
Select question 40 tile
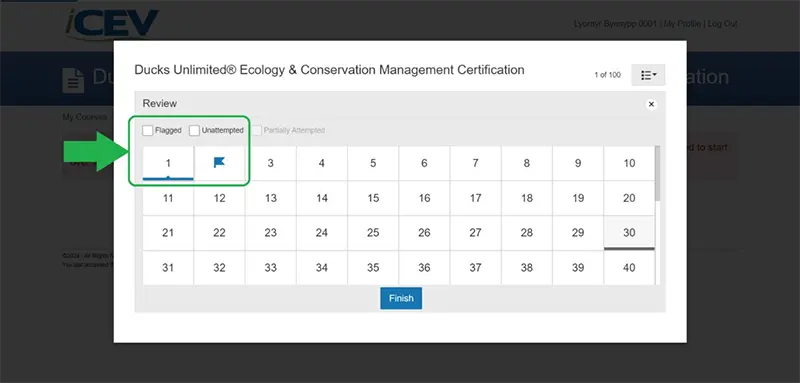tap(629, 268)
